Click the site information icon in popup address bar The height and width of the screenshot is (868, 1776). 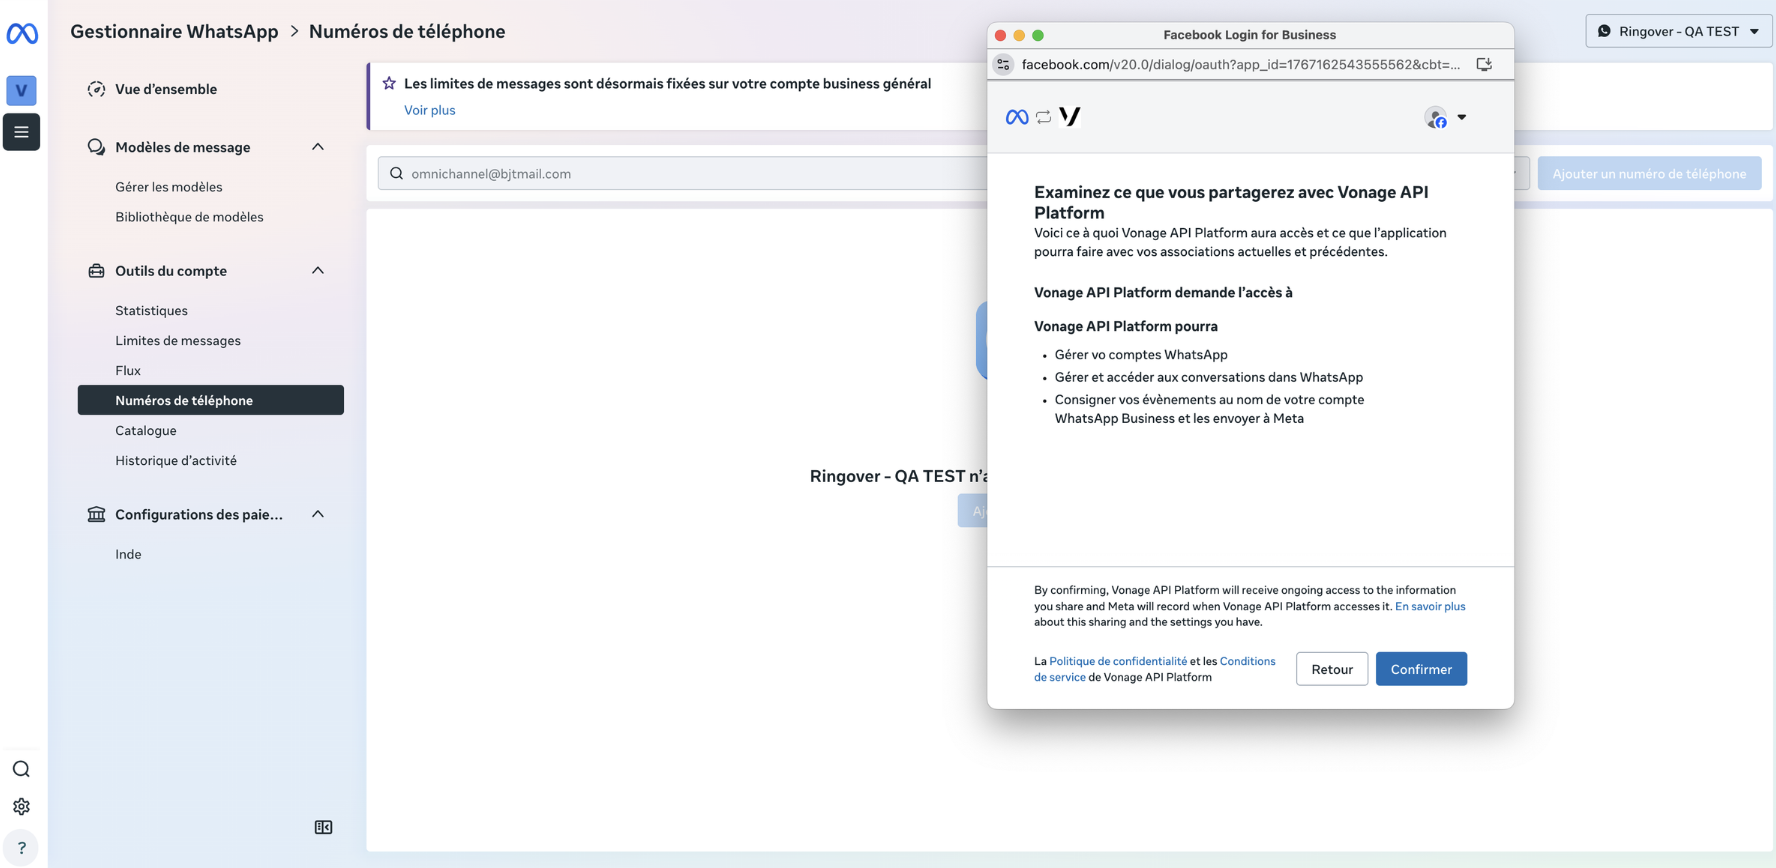(1003, 64)
